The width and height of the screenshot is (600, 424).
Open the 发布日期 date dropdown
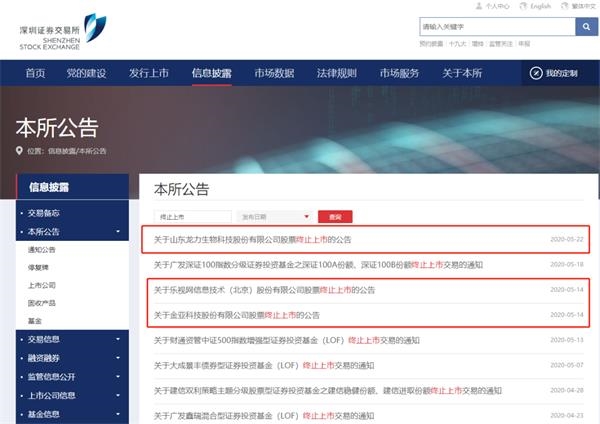coord(274,217)
